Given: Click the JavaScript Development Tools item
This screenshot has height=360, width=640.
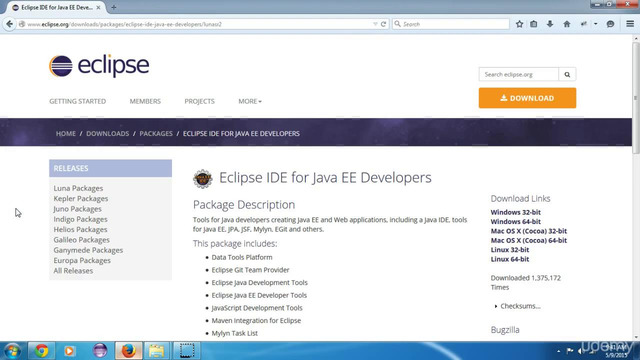Looking at the screenshot, I should [x=257, y=308].
